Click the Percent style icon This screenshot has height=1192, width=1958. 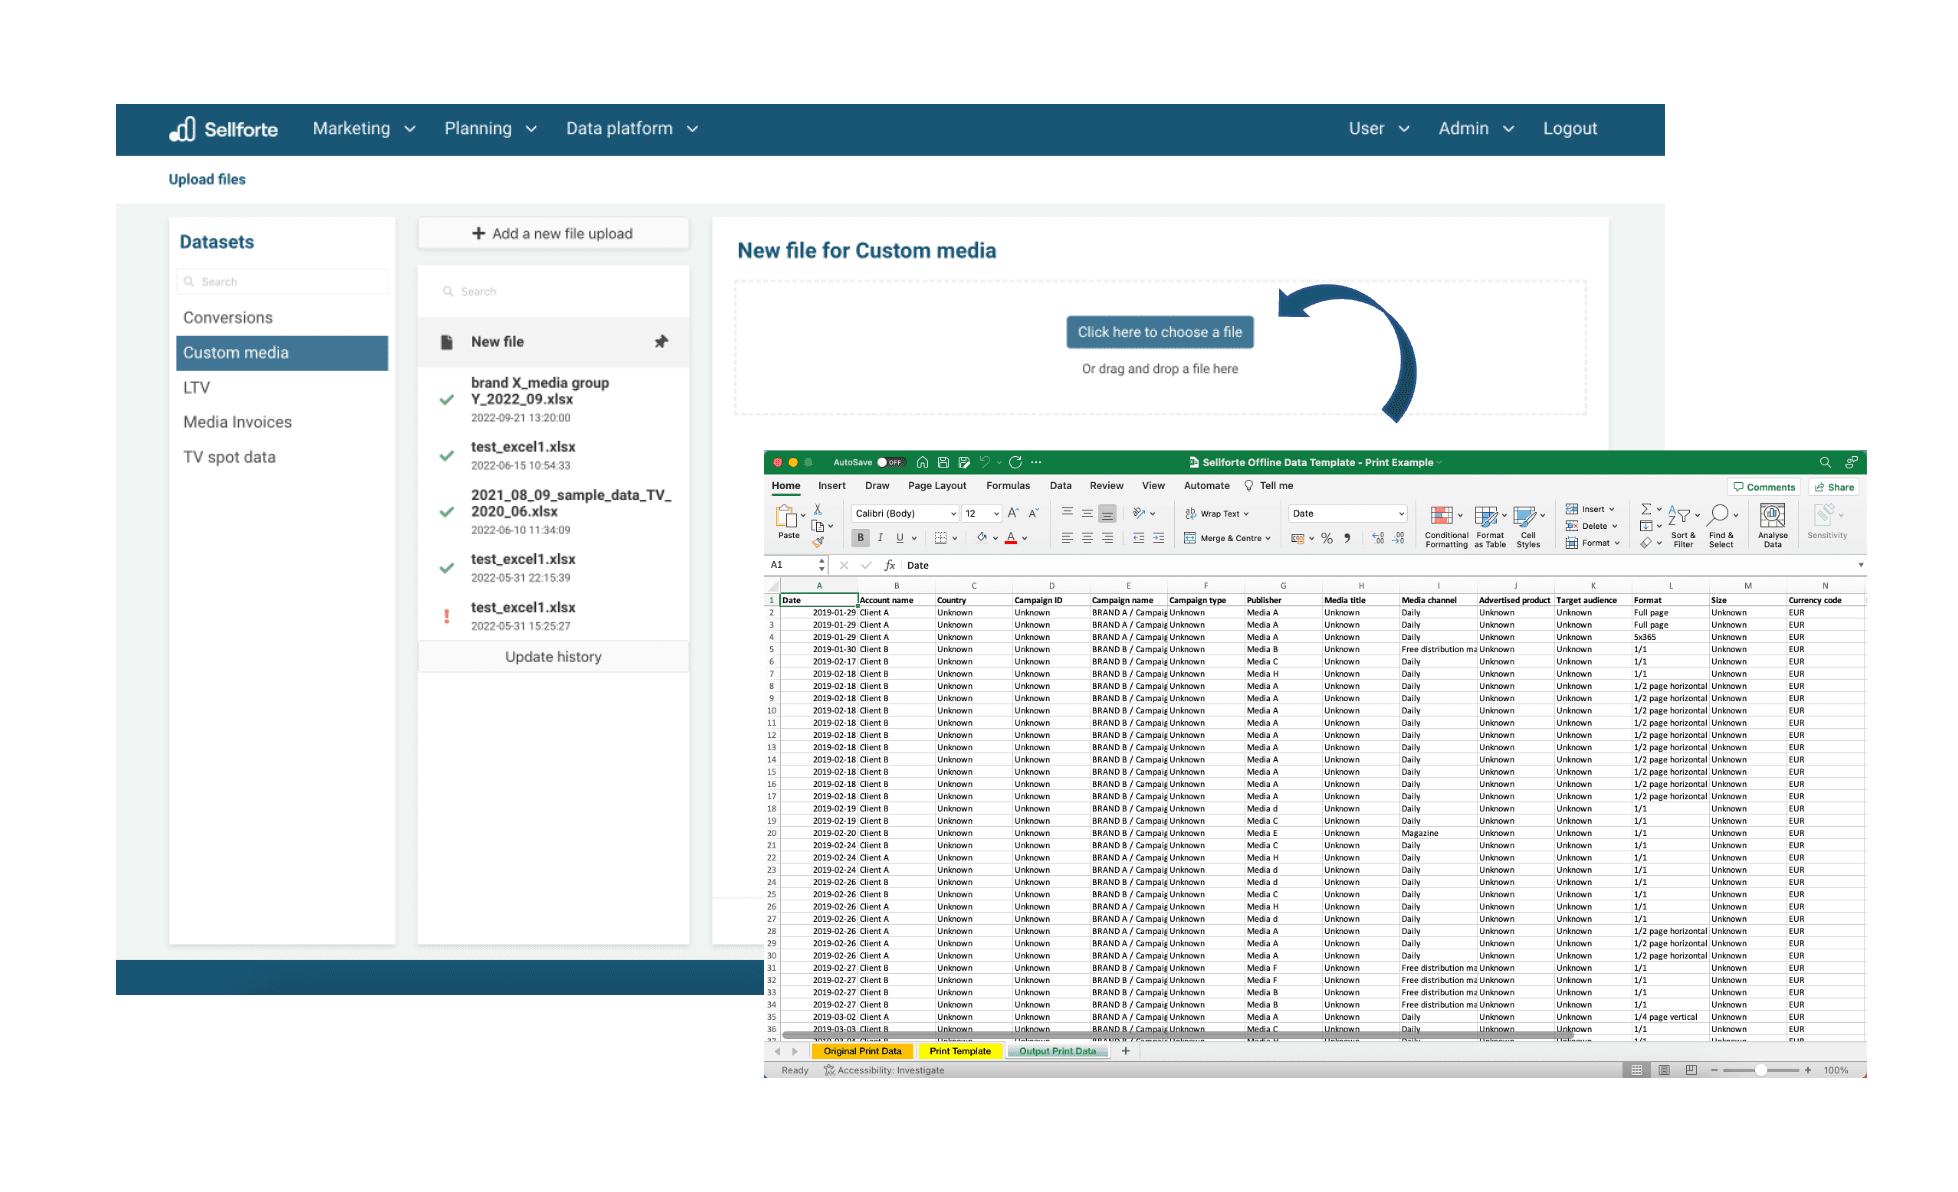[x=1327, y=538]
